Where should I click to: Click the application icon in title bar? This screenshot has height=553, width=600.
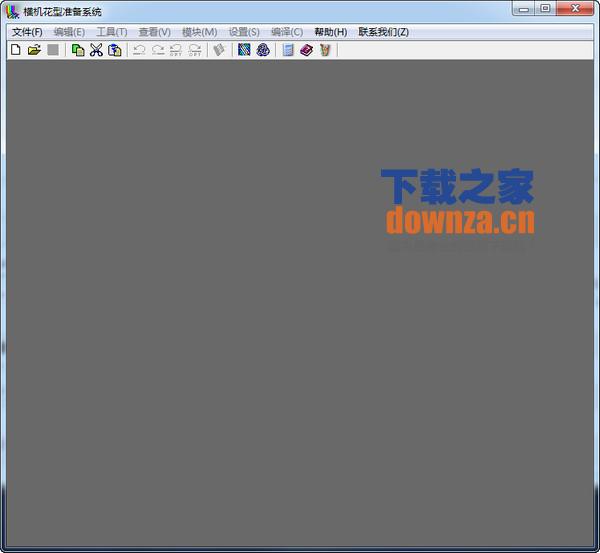pos(13,11)
